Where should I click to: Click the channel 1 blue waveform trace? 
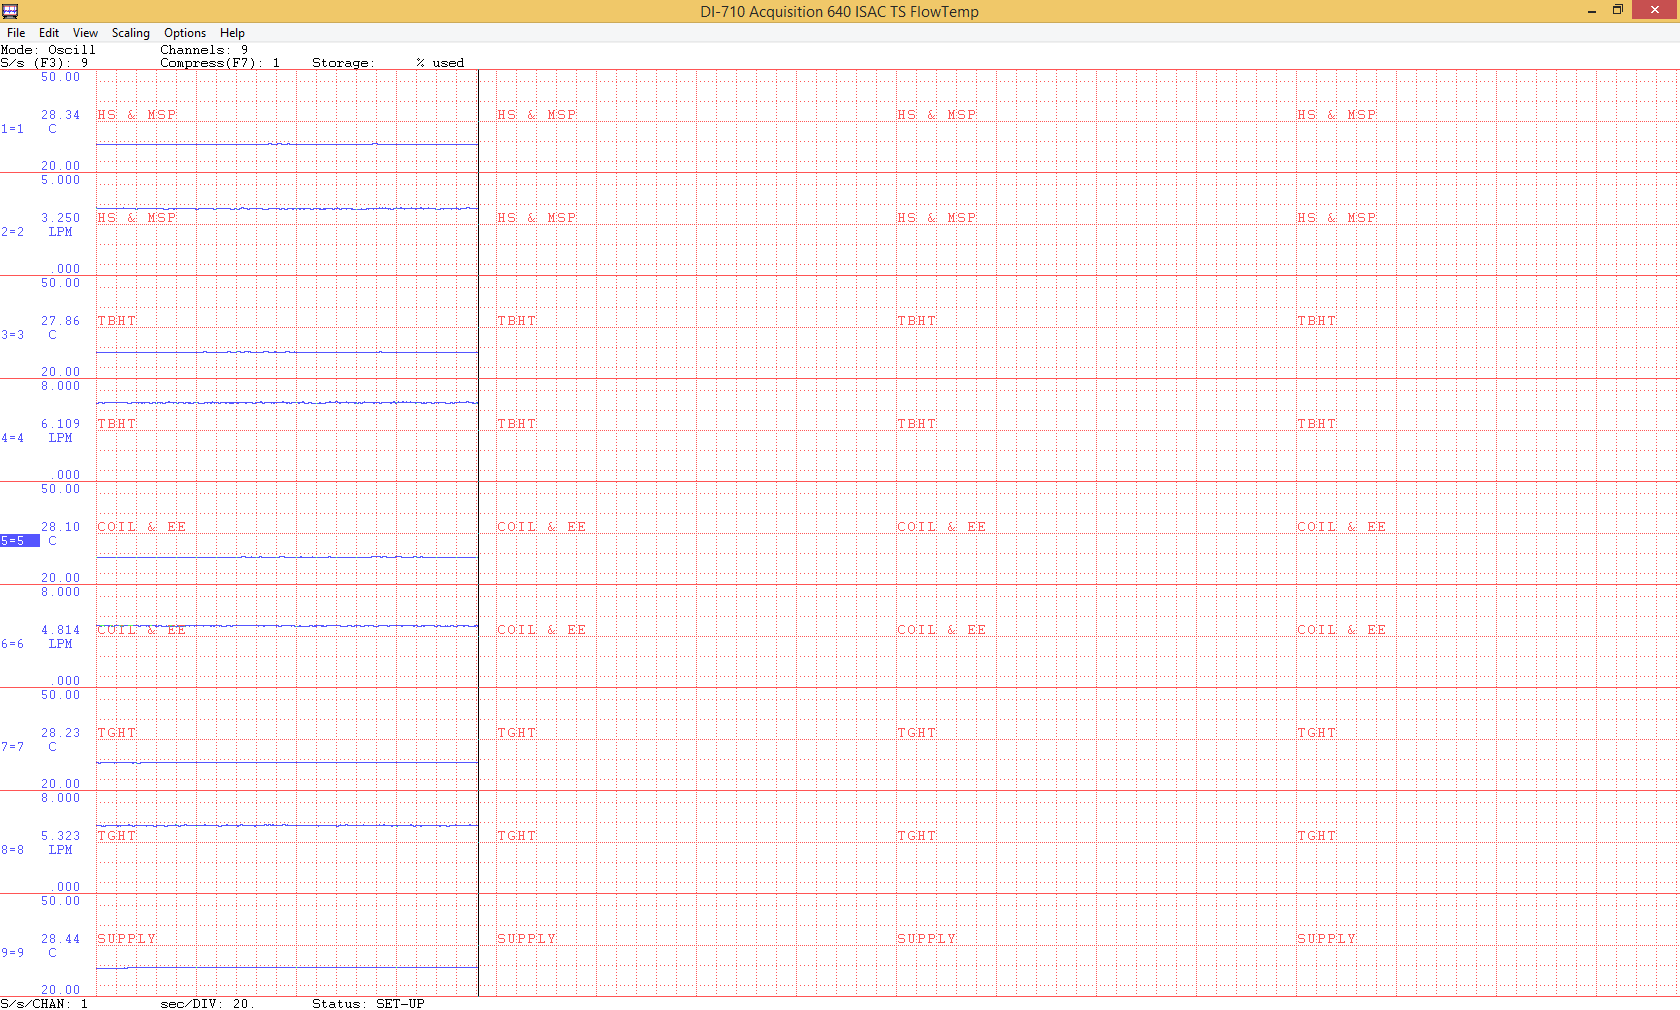(x=287, y=144)
